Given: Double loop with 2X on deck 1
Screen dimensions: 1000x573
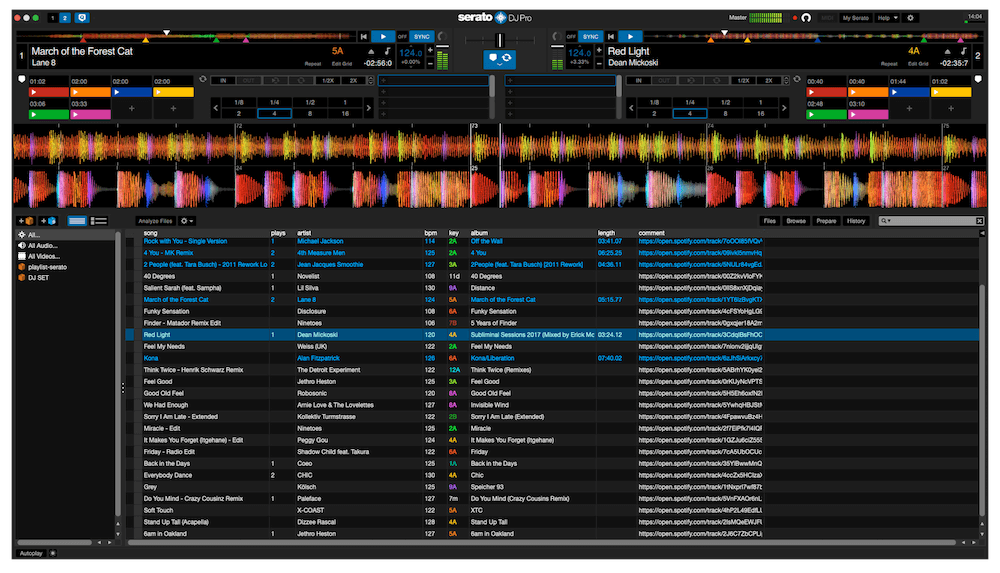Looking at the screenshot, I should pos(353,80).
